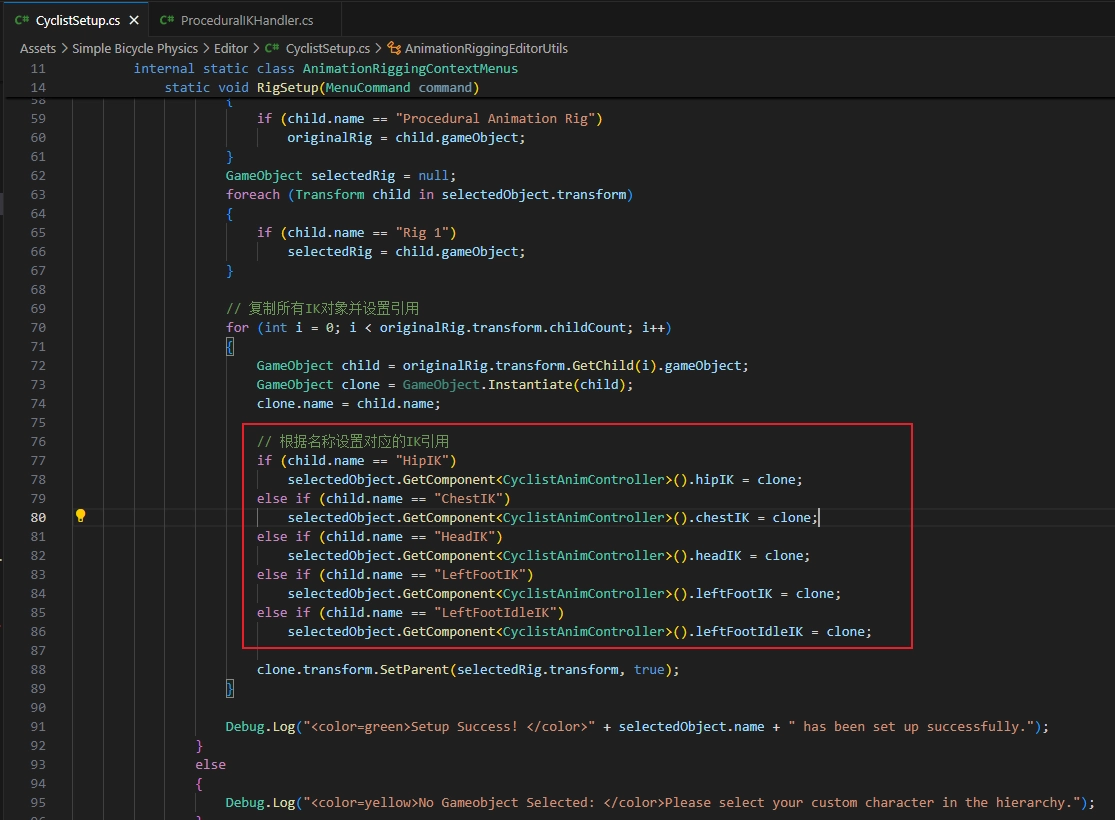Open the AnimationRiggingEditorUtils breadcrumb symbol
The width and height of the screenshot is (1115, 820).
point(486,48)
